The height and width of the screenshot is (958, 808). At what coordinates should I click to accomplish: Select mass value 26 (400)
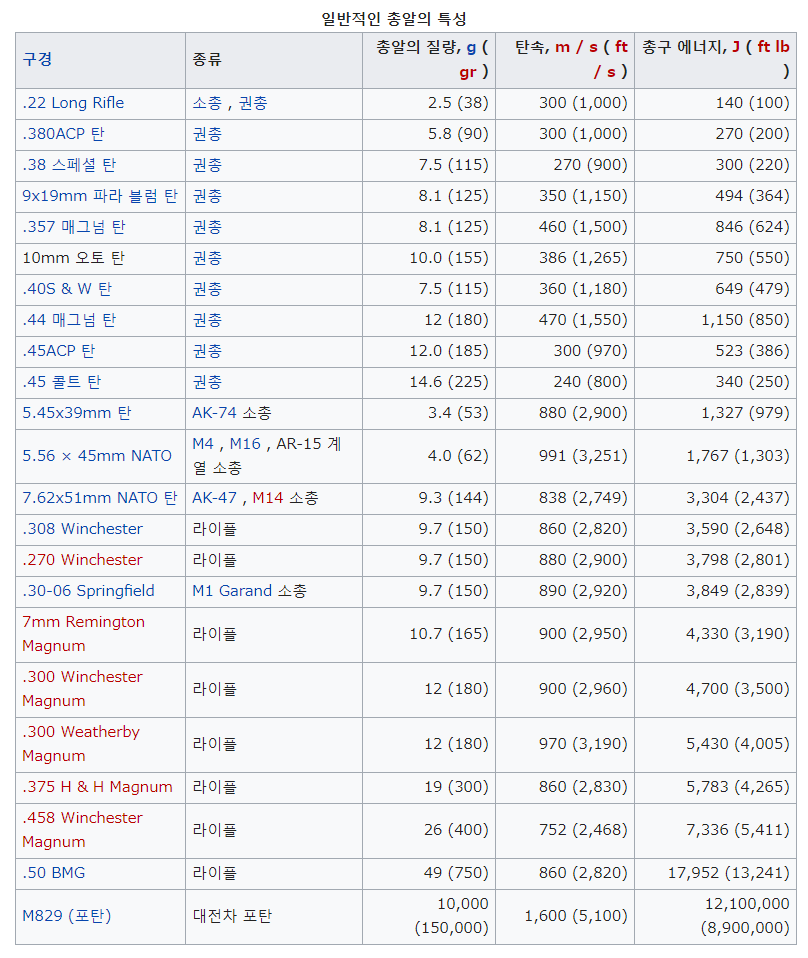click(x=456, y=830)
